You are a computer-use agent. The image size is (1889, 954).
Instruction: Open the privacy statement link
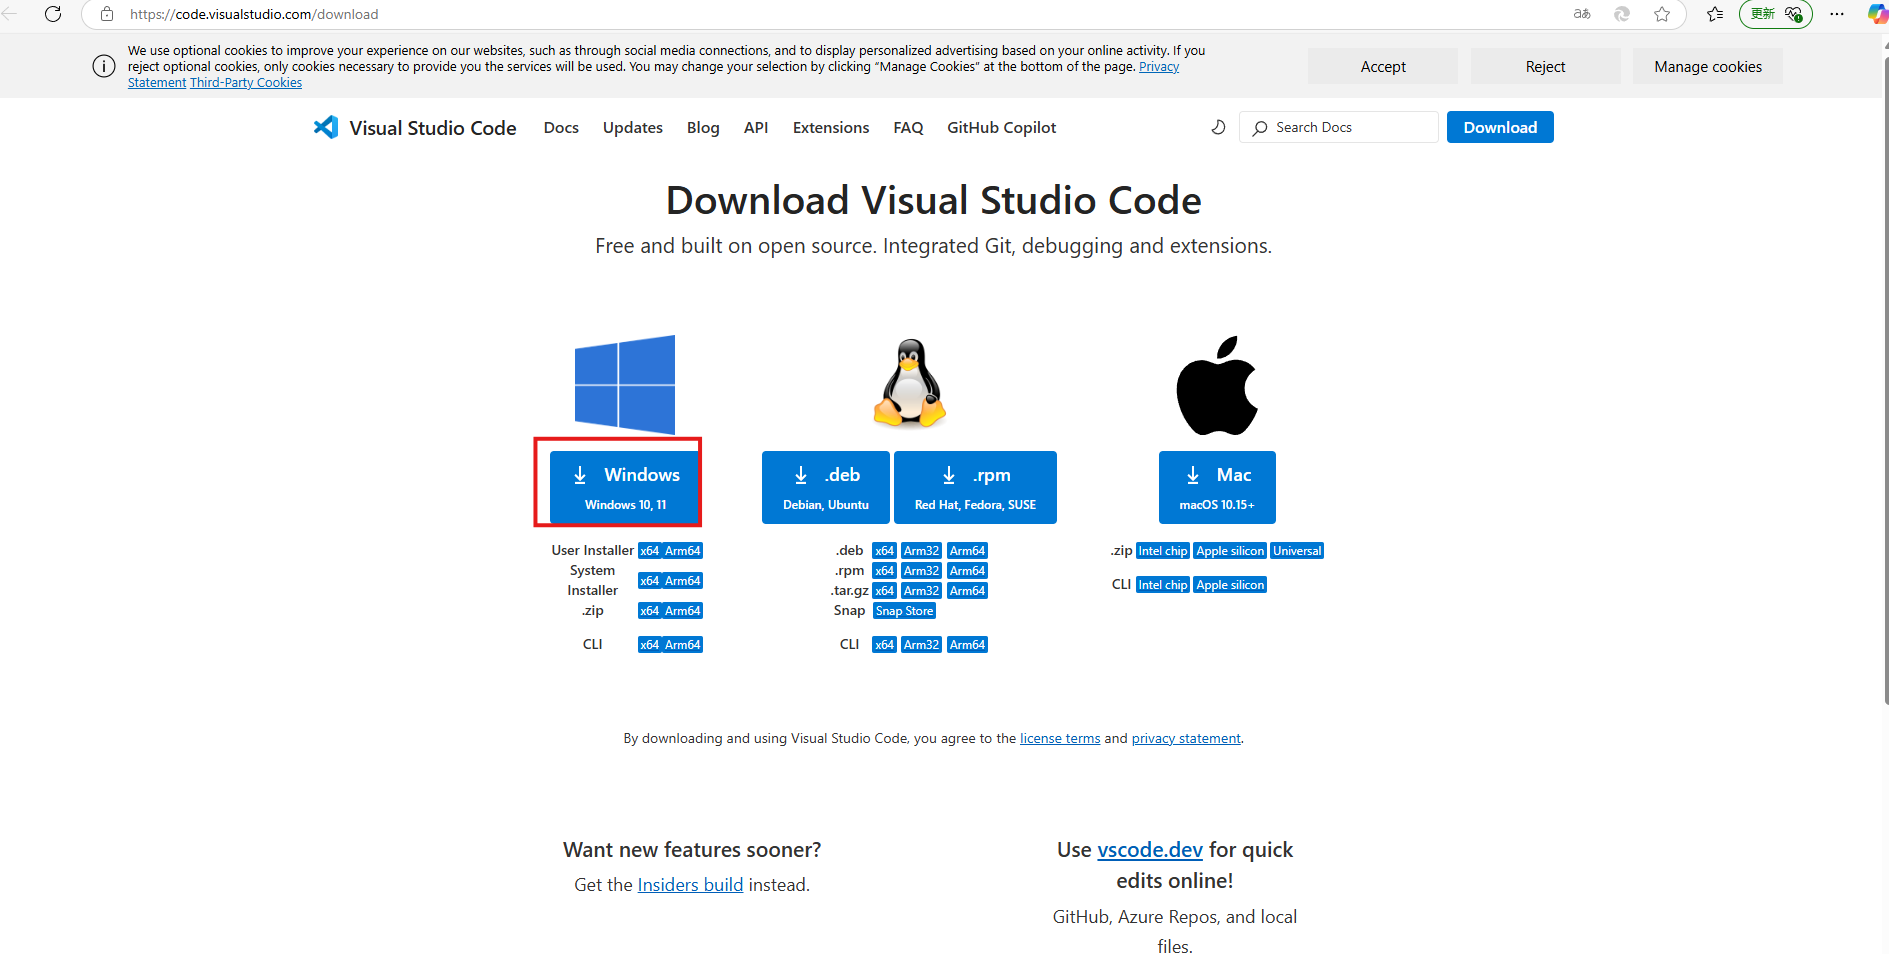click(x=1186, y=738)
